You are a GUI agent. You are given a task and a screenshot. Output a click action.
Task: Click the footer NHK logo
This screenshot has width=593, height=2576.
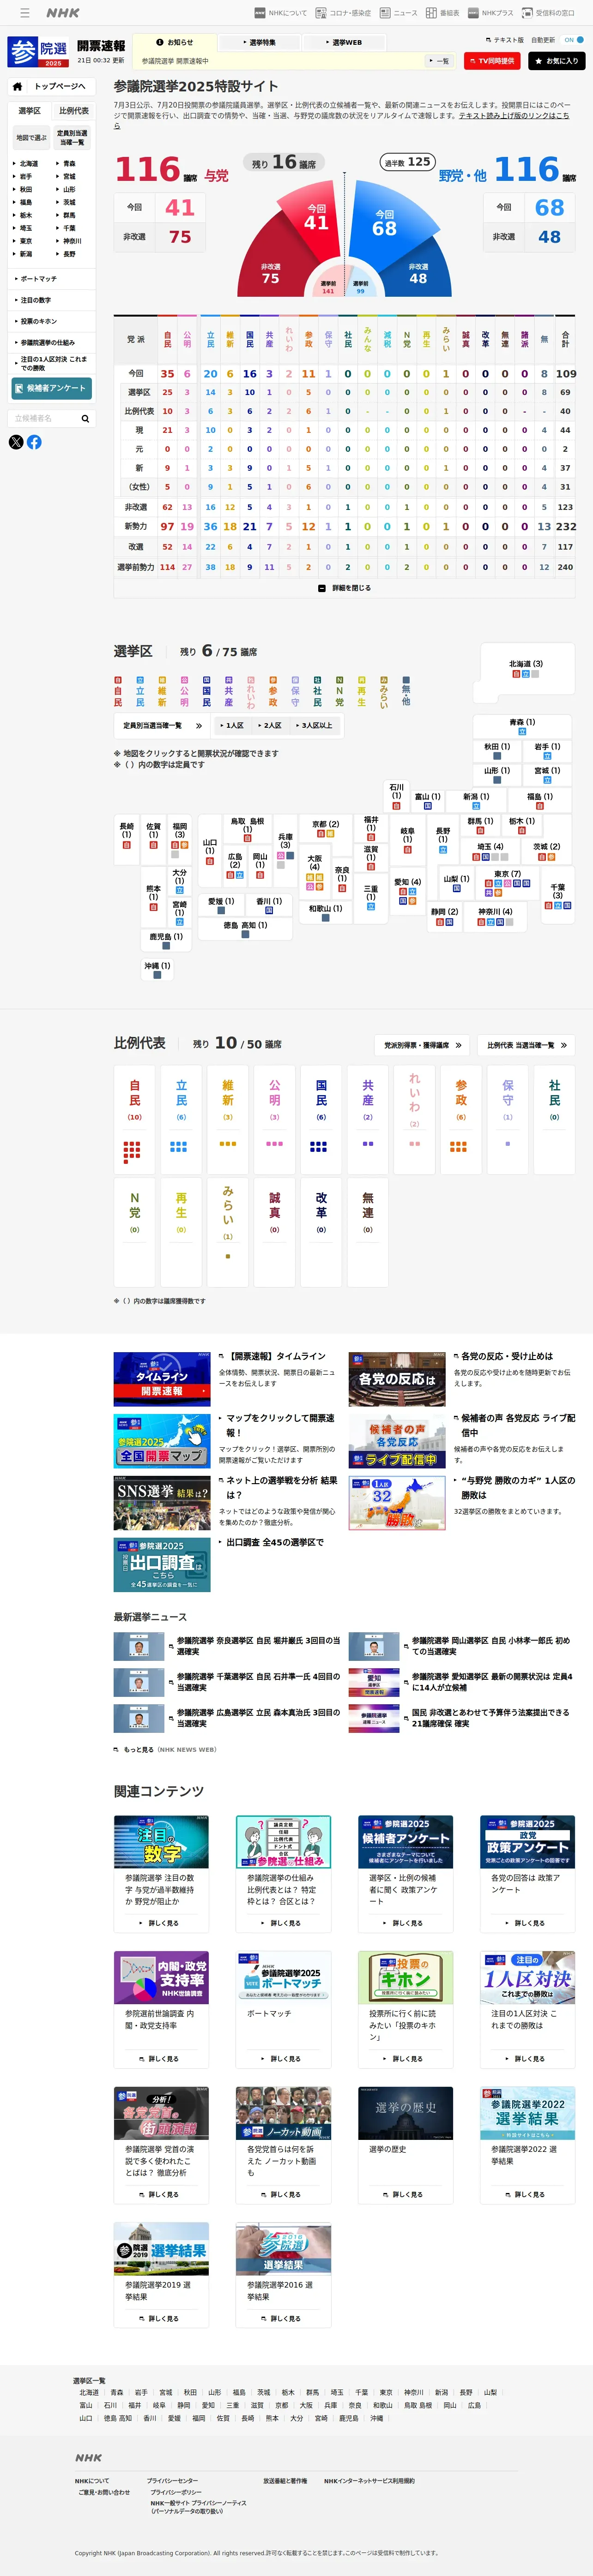coord(88,2457)
